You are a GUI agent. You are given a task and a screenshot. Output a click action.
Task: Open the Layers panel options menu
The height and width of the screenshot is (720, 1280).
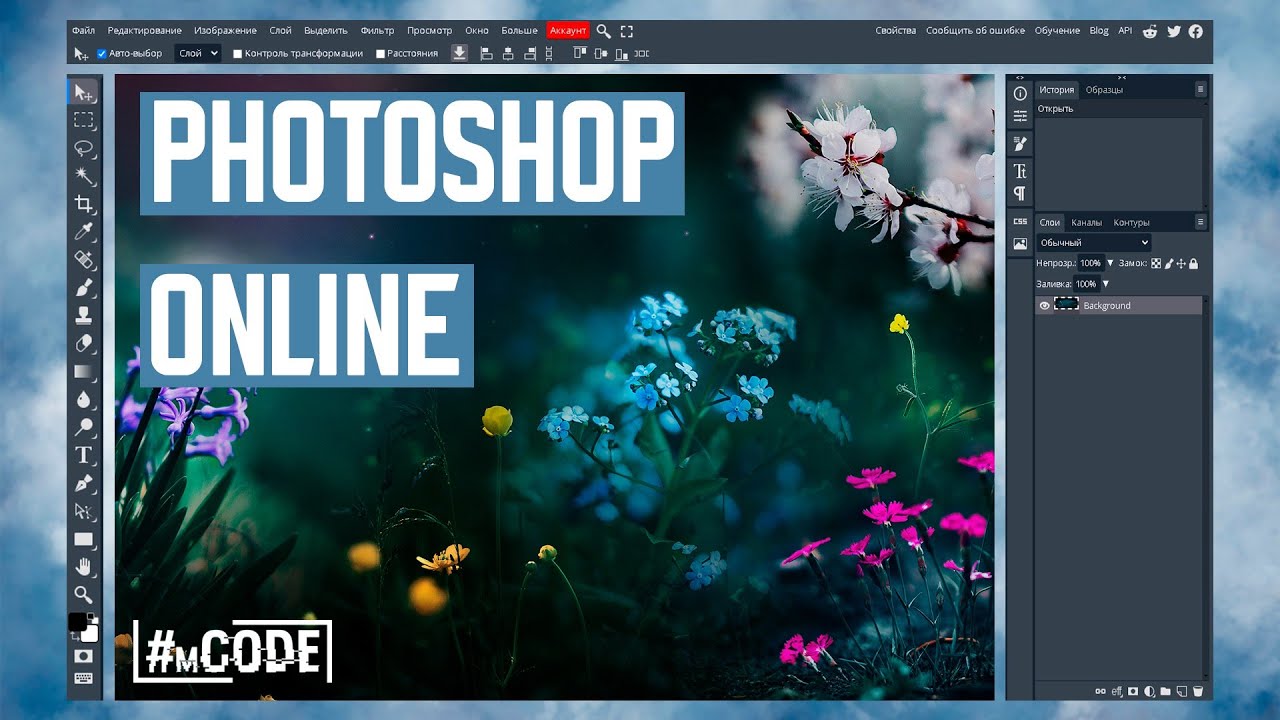1201,222
